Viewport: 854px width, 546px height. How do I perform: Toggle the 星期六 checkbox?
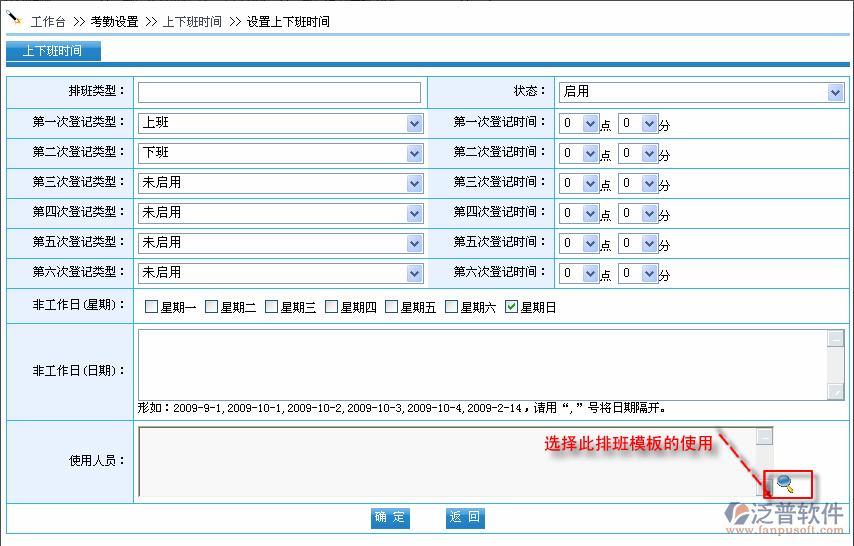452,307
